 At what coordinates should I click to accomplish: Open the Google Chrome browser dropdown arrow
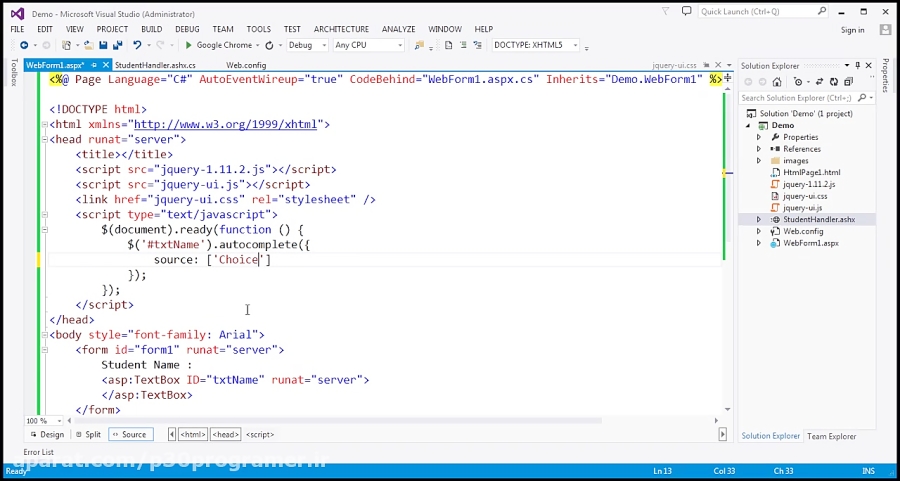coord(258,45)
